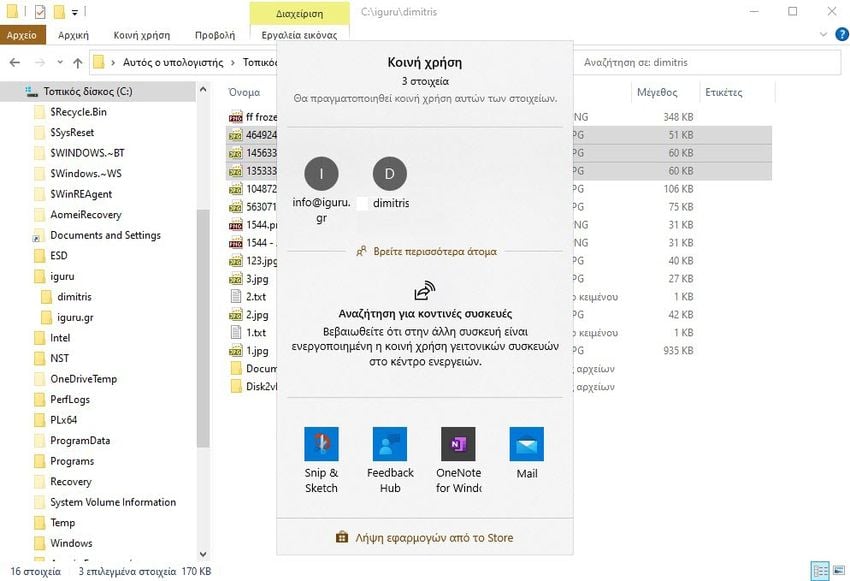
Task: Click the Properties checkmark icon in title bar
Action: pos(40,12)
